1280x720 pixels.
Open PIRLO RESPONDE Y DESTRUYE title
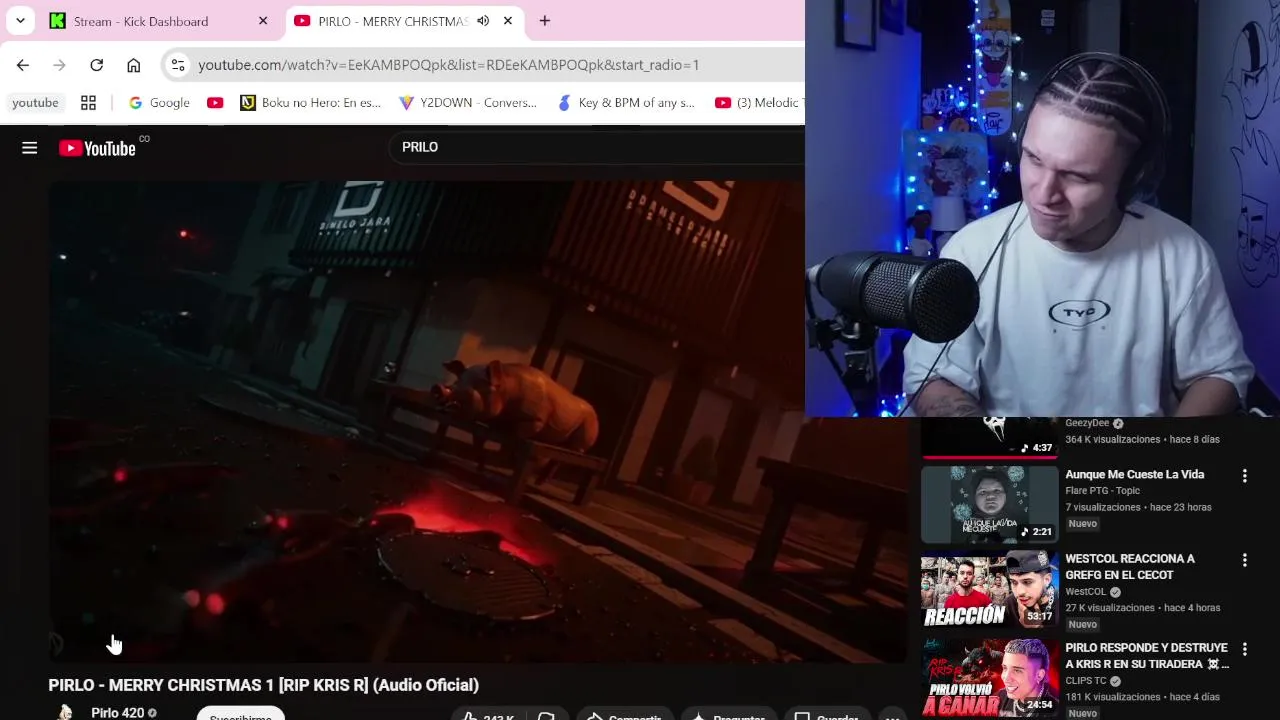pyautogui.click(x=1146, y=656)
